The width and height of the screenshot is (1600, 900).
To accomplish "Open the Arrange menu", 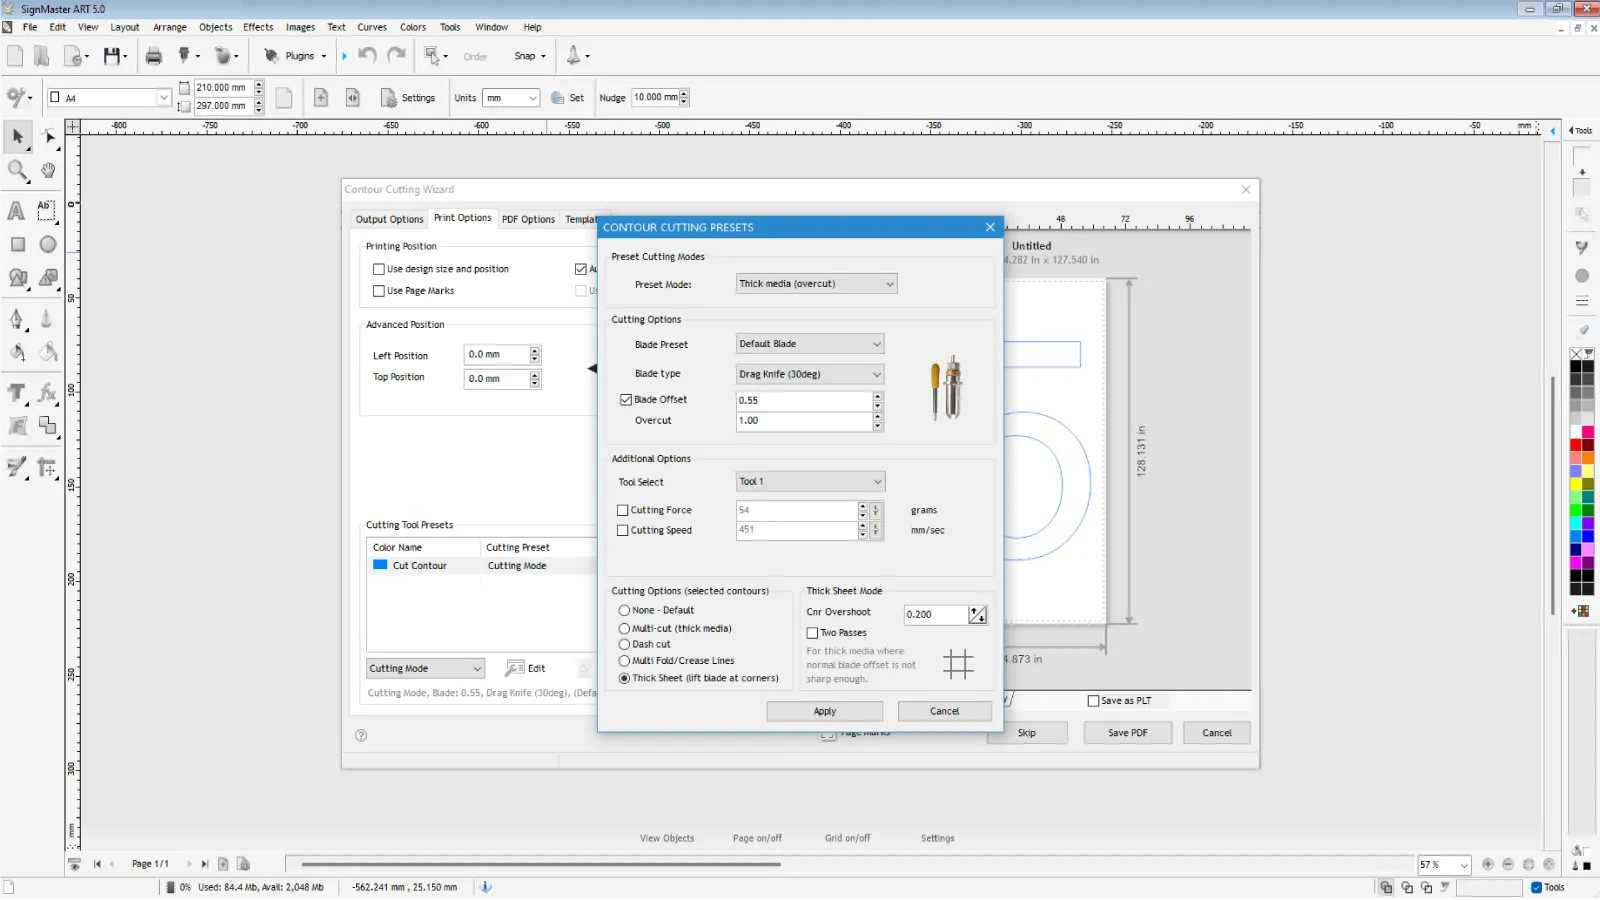I will coord(170,27).
